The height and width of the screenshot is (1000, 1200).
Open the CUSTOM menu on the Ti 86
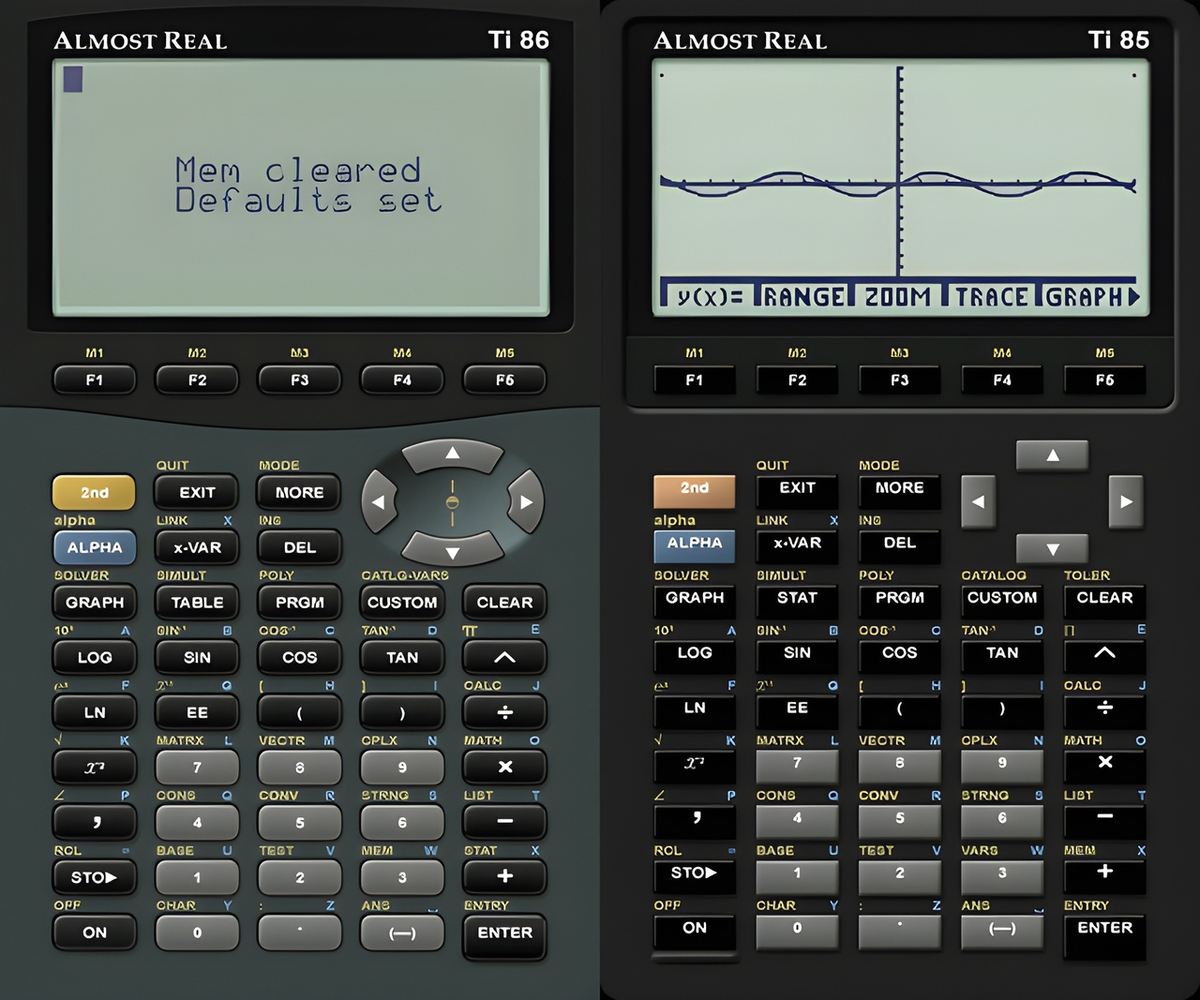click(402, 602)
